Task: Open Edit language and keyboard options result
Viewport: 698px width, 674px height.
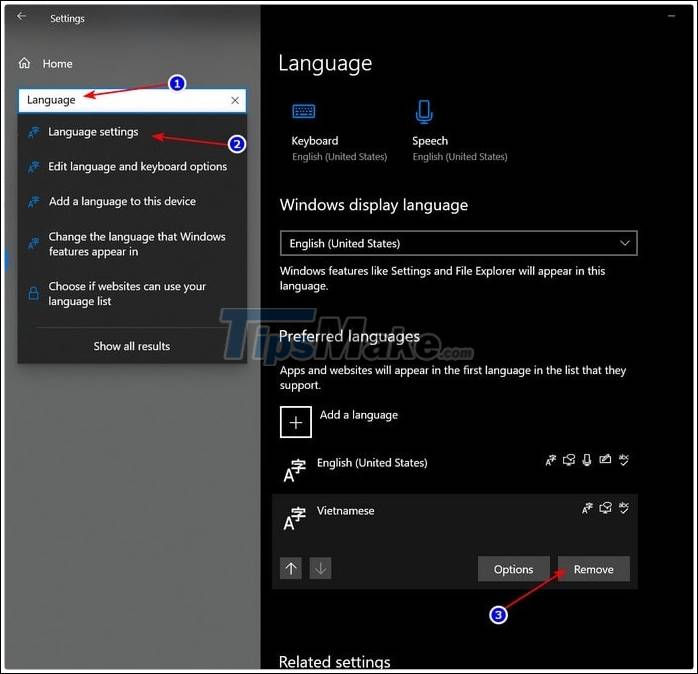Action: tap(132, 166)
